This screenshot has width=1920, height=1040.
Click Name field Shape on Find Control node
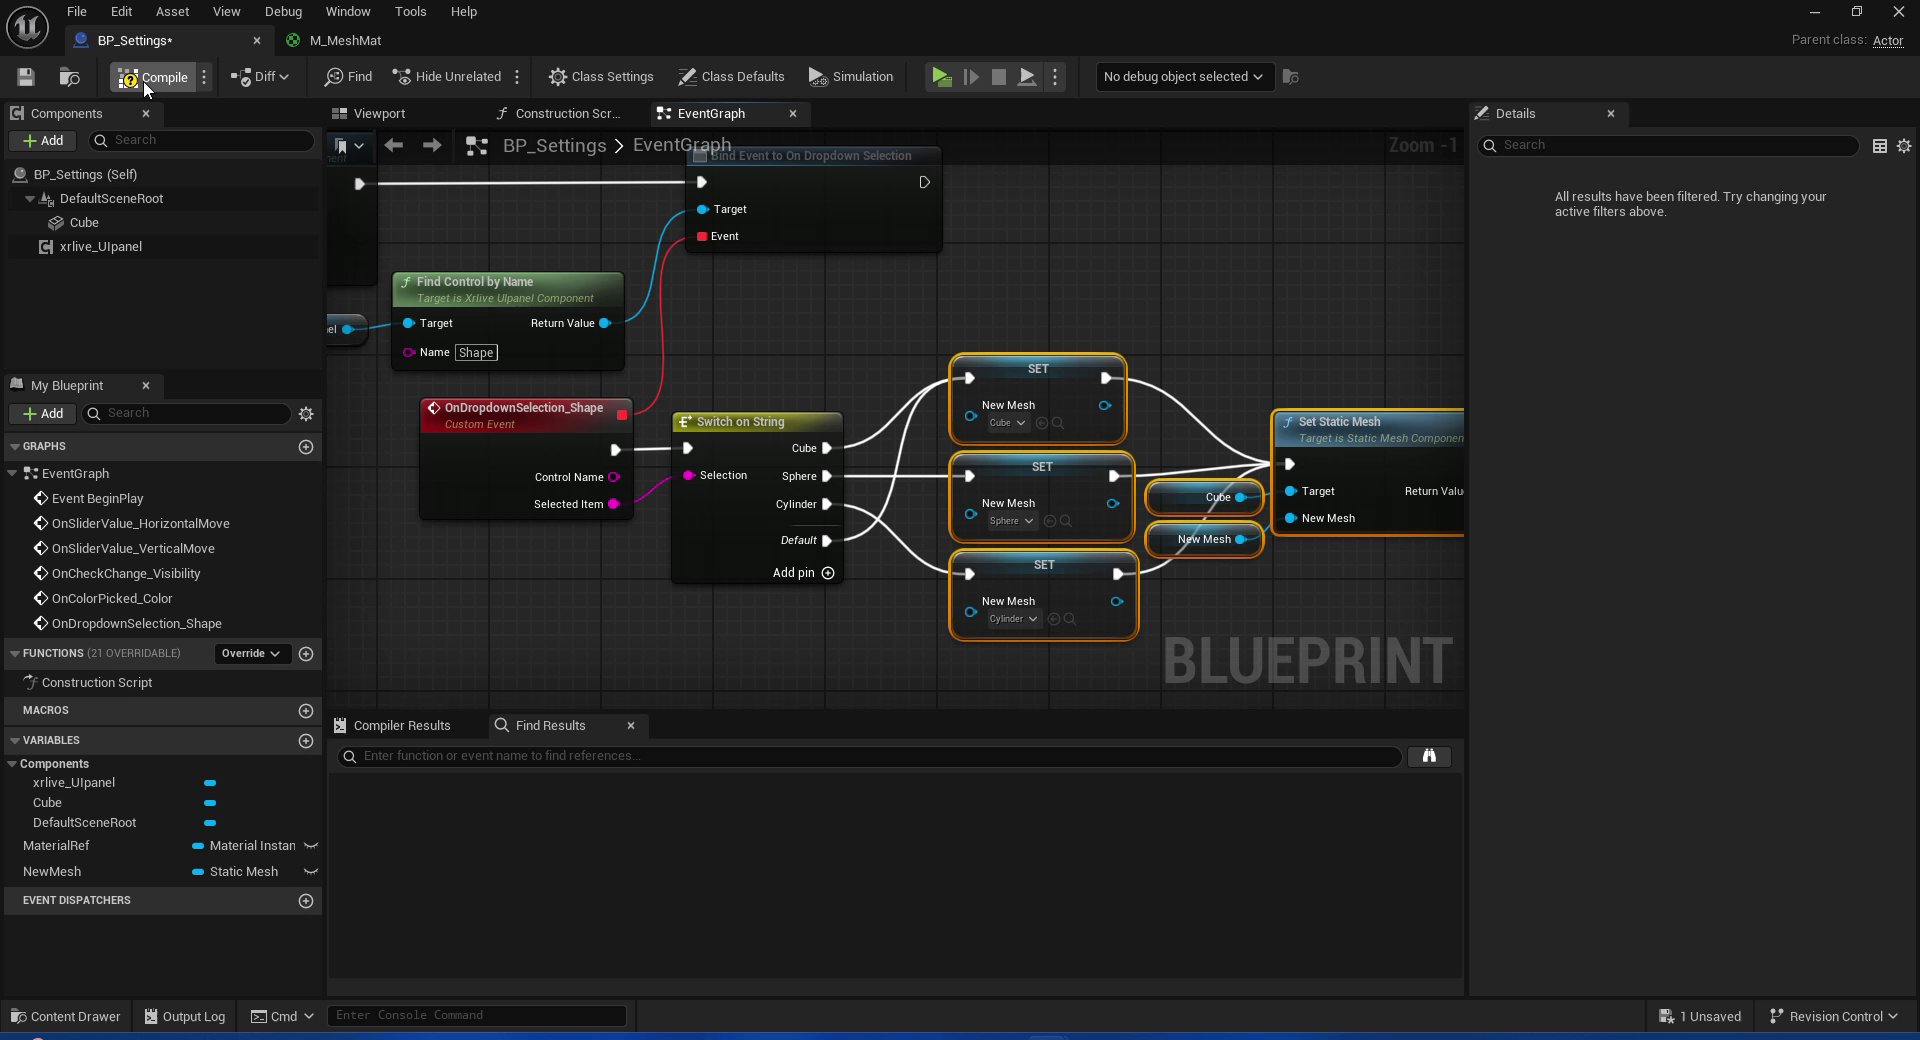coord(476,353)
